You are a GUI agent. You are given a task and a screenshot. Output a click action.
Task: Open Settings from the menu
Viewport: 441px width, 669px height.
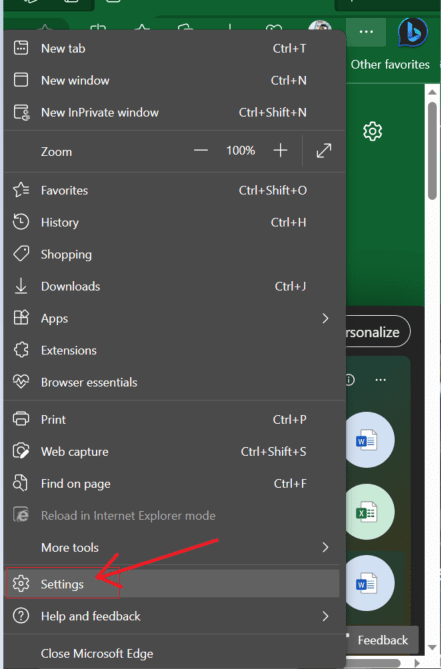[x=174, y=584]
